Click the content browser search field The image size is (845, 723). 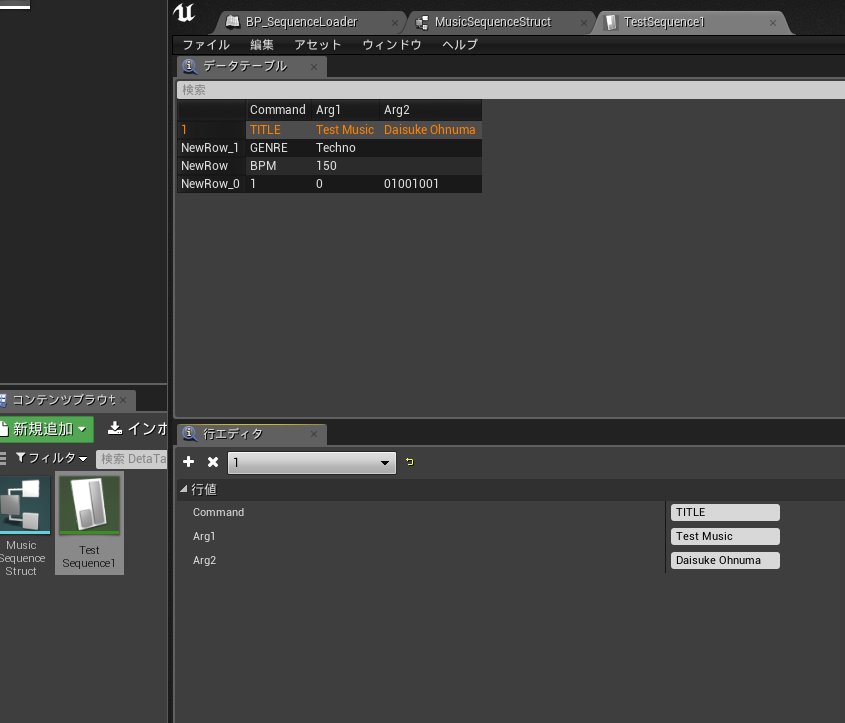132,459
